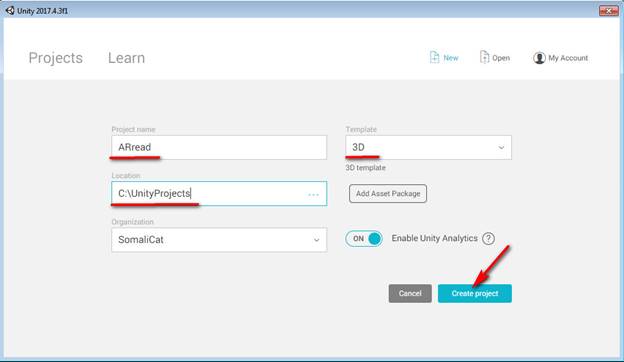
Task: Switch to the Learn tab
Action: [127, 58]
